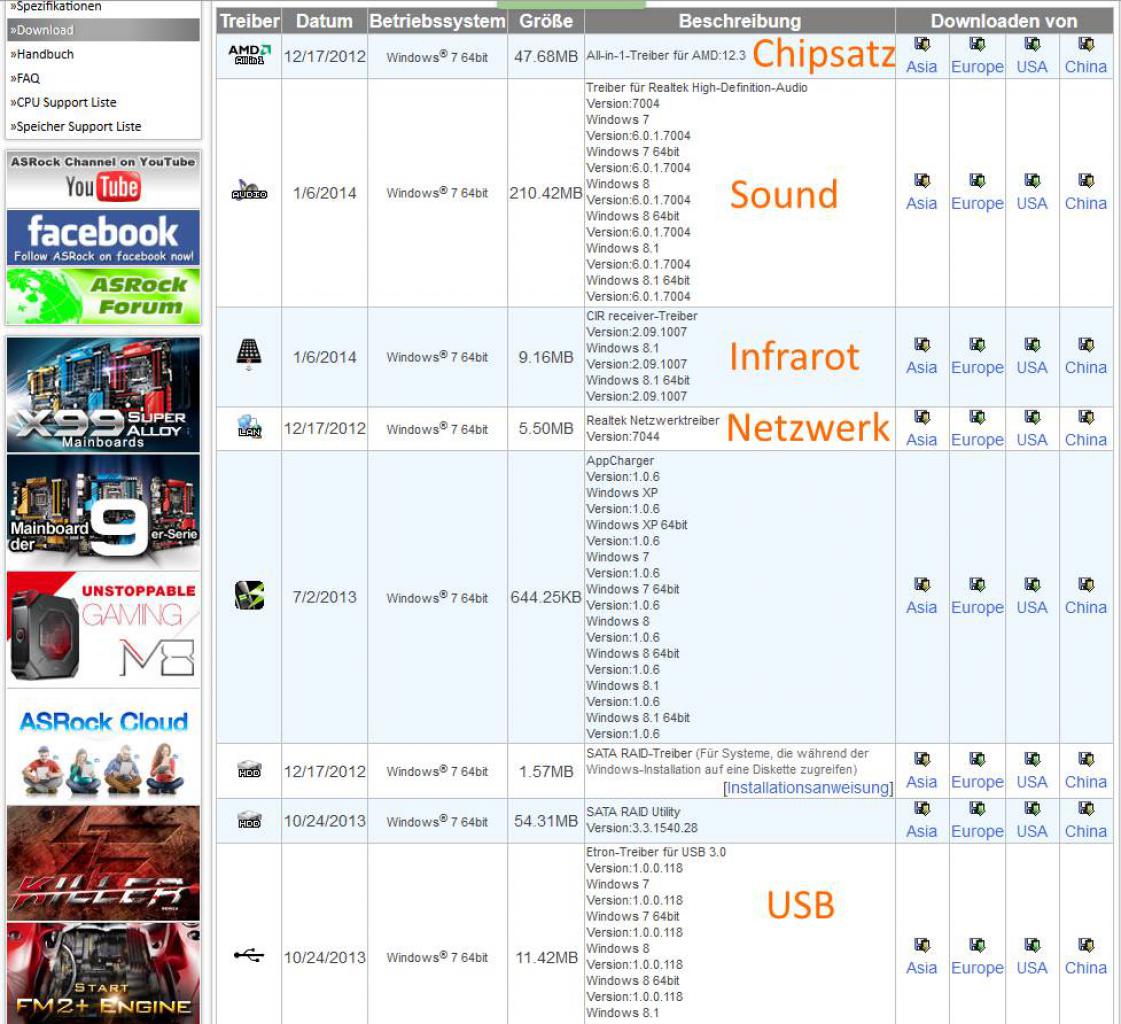
Task: Open facebook Follow ASRock banner
Action: (x=103, y=237)
